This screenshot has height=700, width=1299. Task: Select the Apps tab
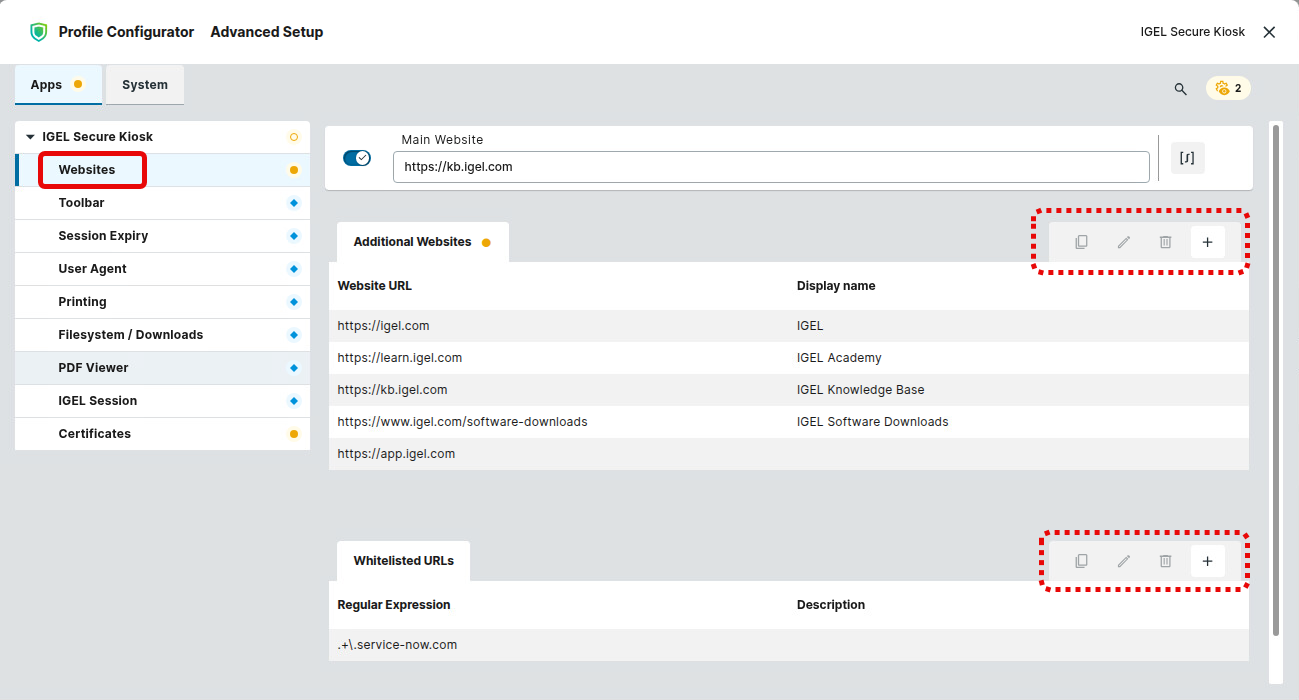tap(47, 85)
